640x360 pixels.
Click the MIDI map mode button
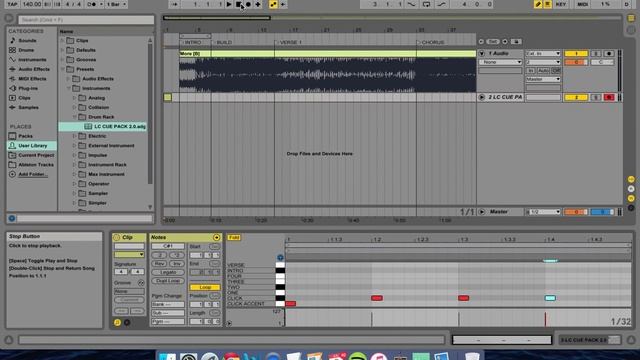[582, 4]
